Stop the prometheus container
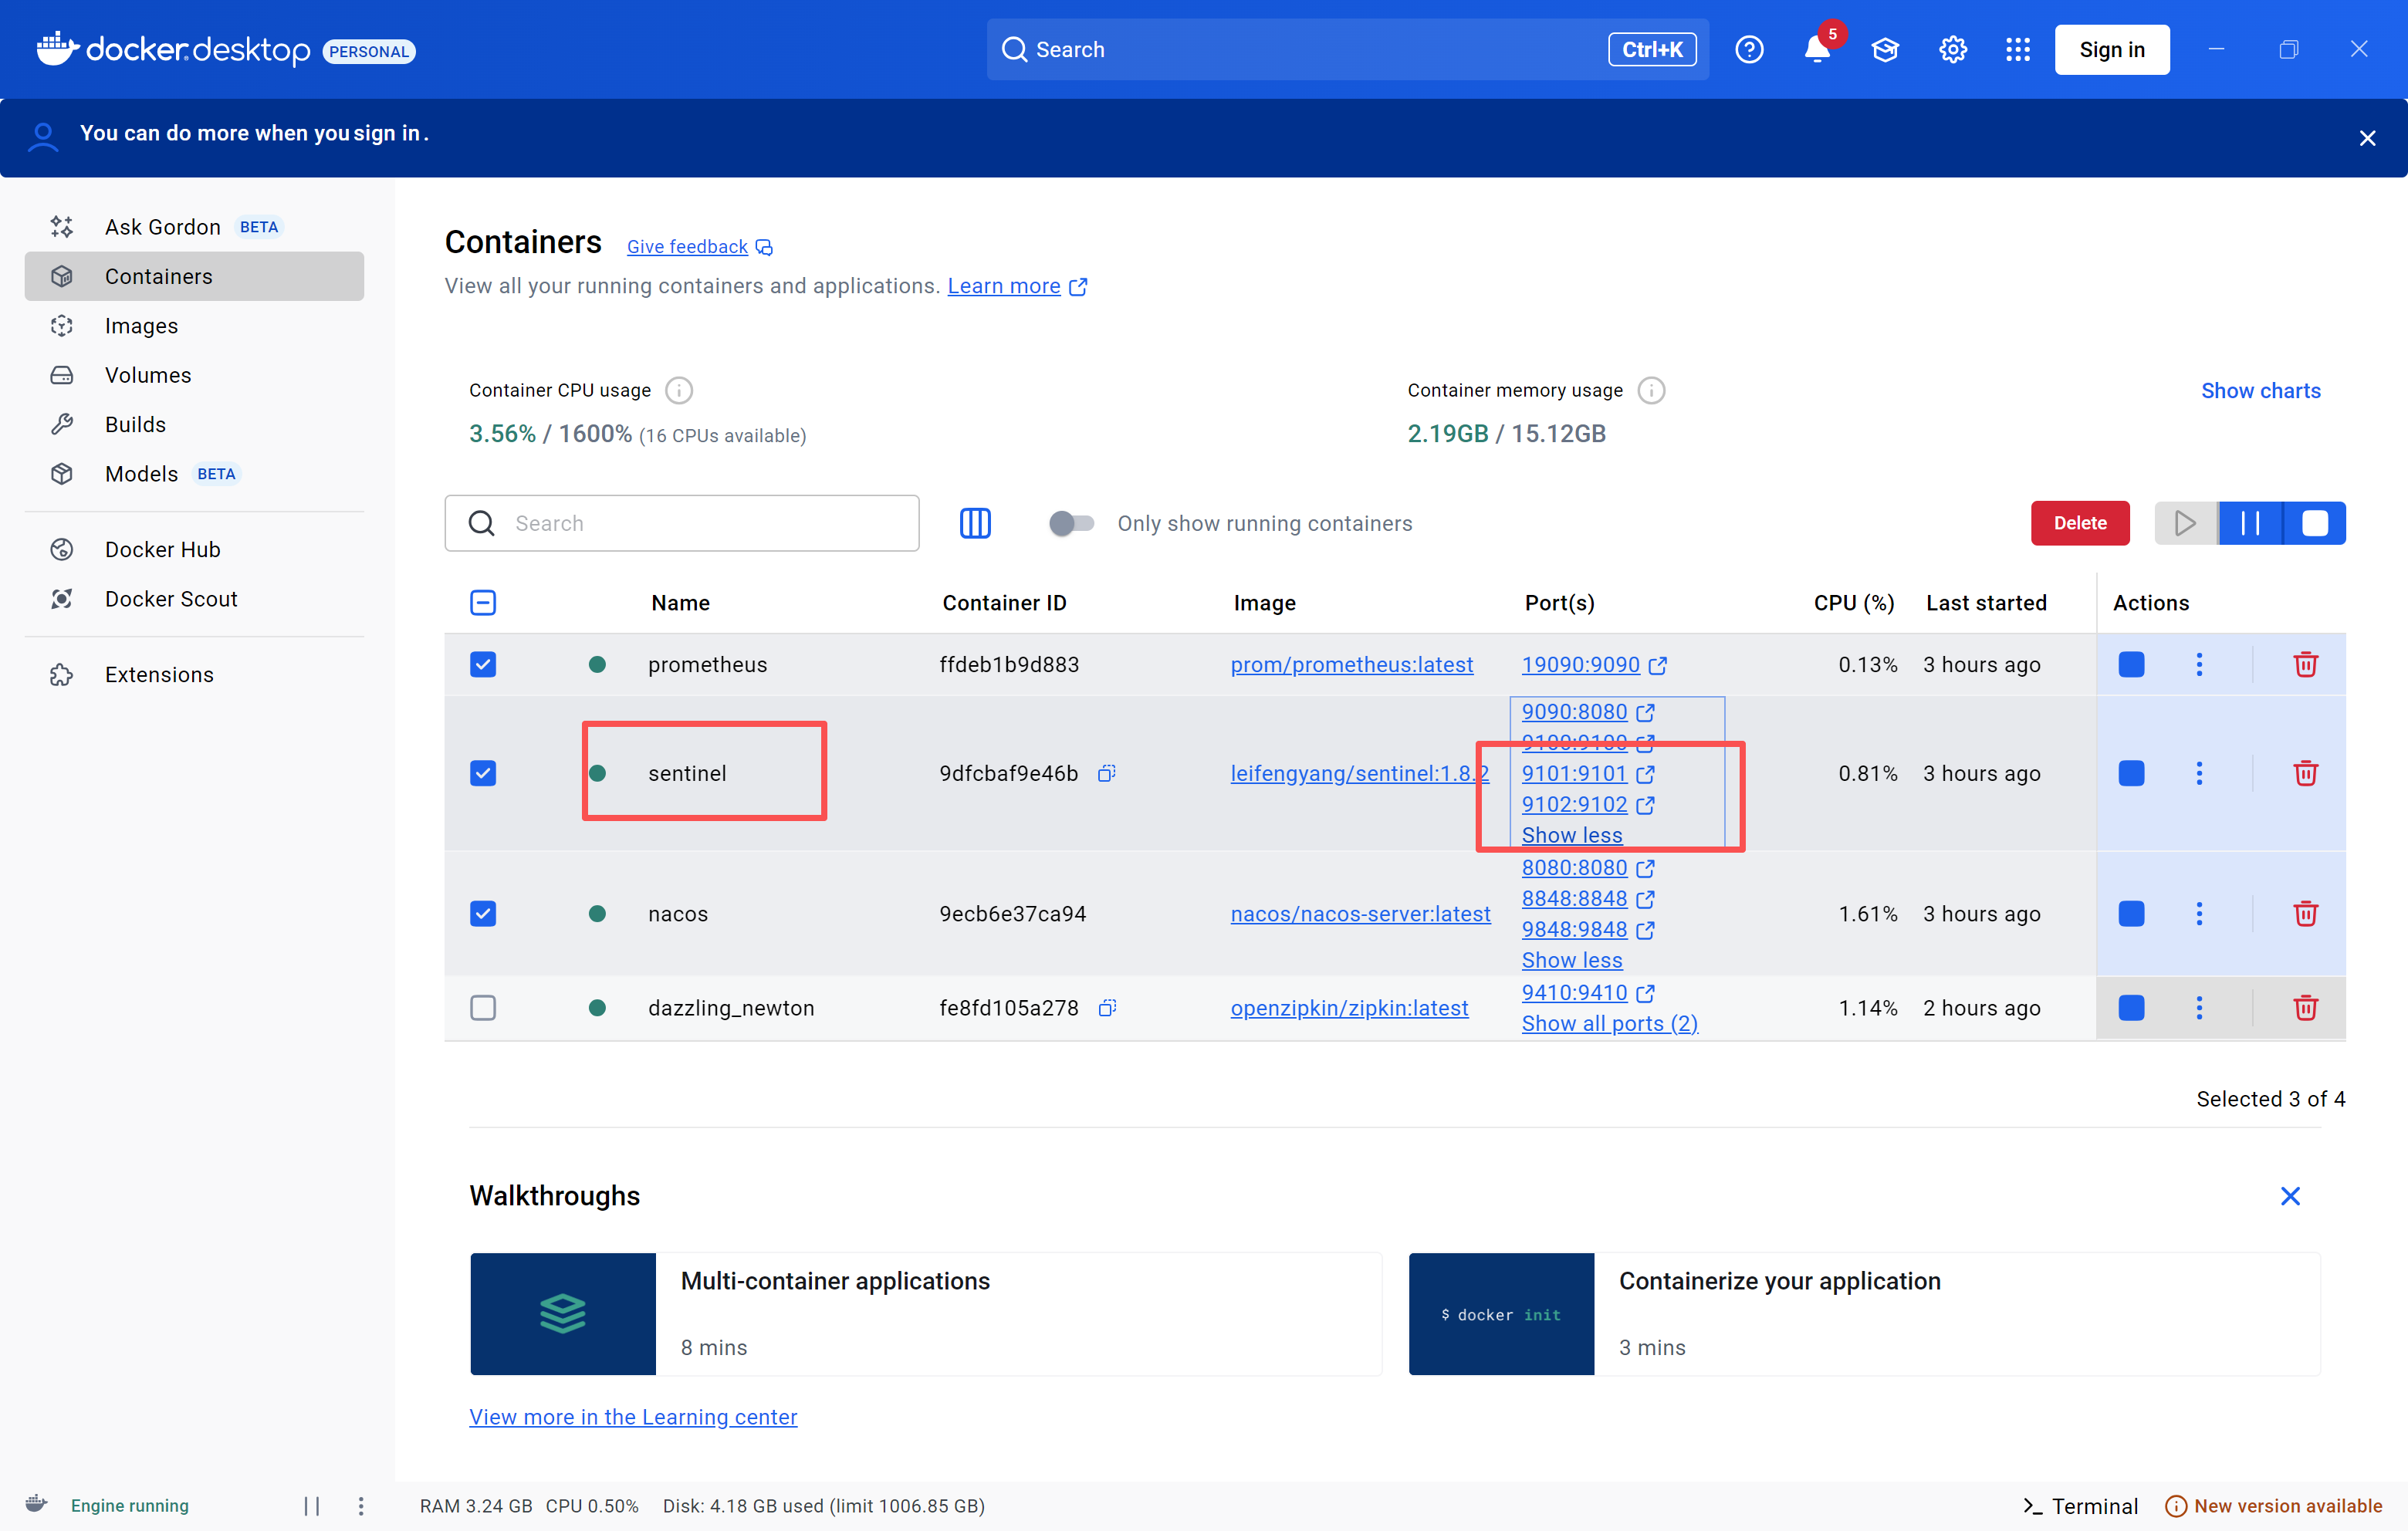 pyautogui.click(x=2131, y=665)
